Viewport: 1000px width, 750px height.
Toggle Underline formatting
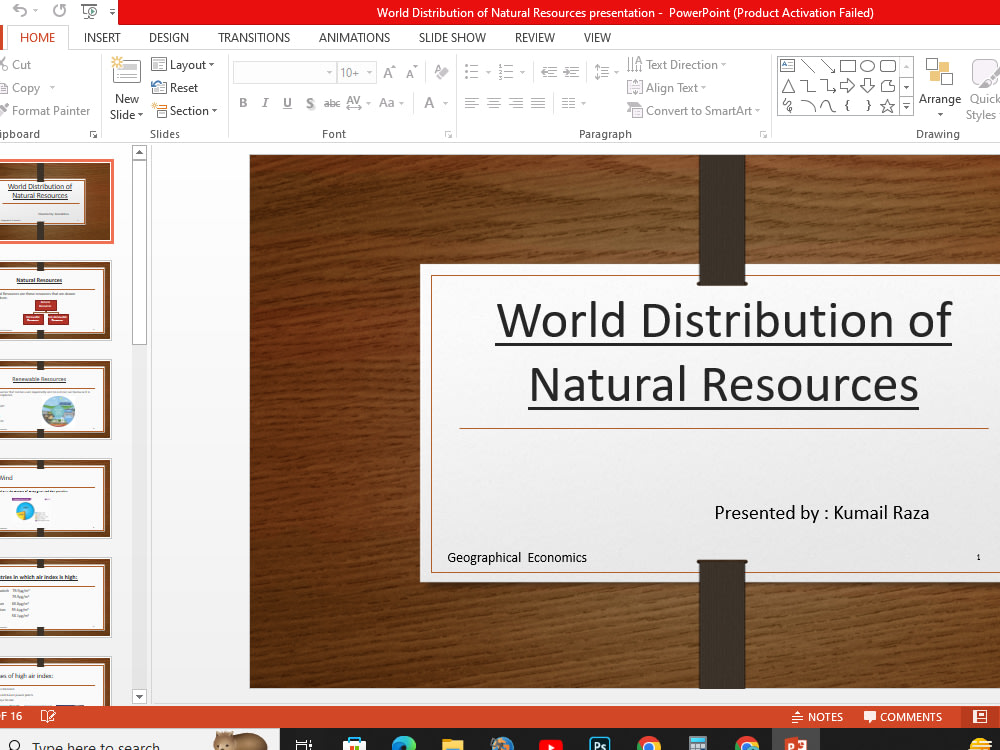pos(288,103)
